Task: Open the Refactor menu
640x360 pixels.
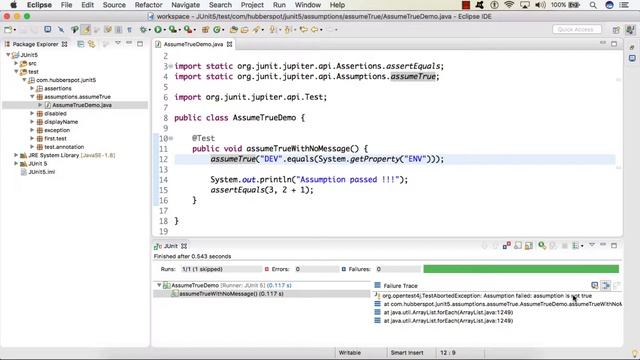Action: tap(149, 5)
